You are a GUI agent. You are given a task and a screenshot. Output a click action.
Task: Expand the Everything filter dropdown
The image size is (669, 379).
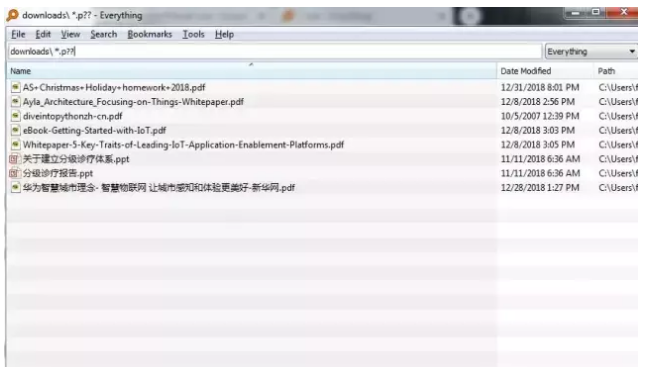[591, 52]
